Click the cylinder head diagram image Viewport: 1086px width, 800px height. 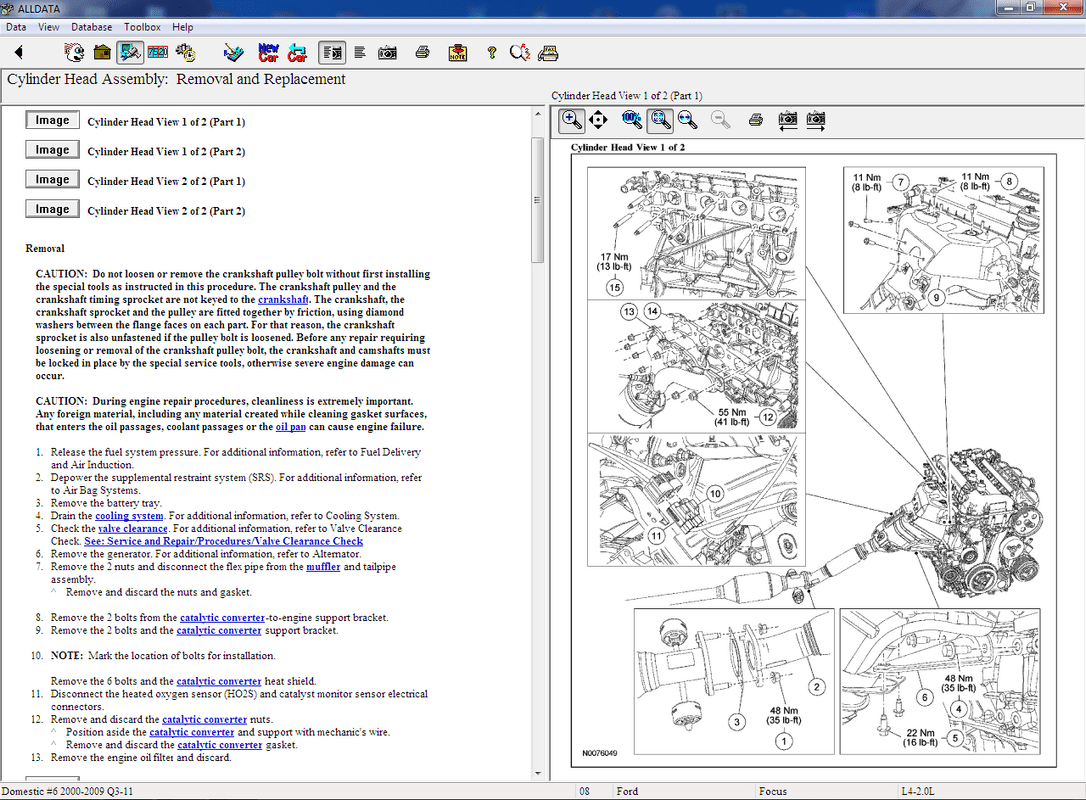pyautogui.click(x=813, y=460)
